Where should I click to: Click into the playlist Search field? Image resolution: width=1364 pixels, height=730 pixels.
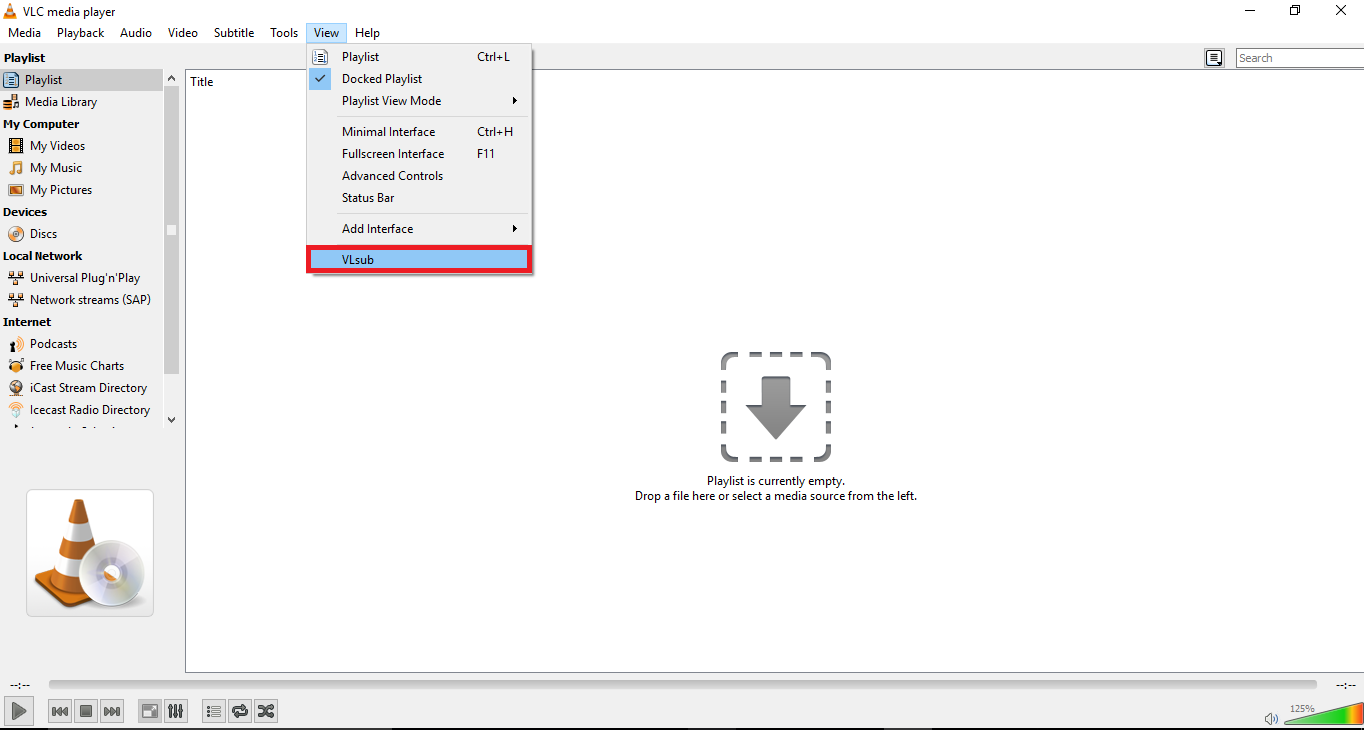pos(1300,58)
